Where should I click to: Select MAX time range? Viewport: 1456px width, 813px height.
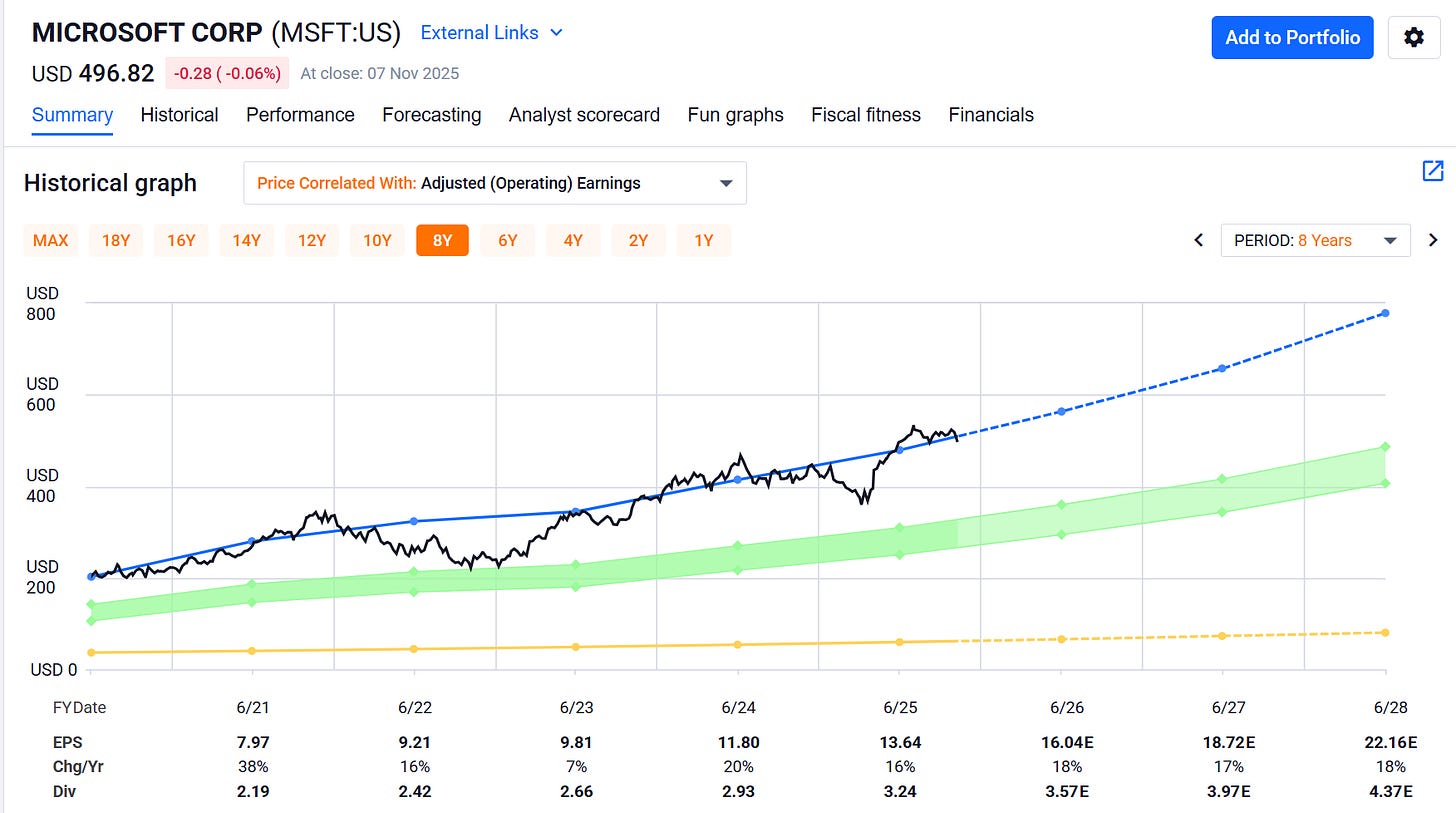pos(51,240)
